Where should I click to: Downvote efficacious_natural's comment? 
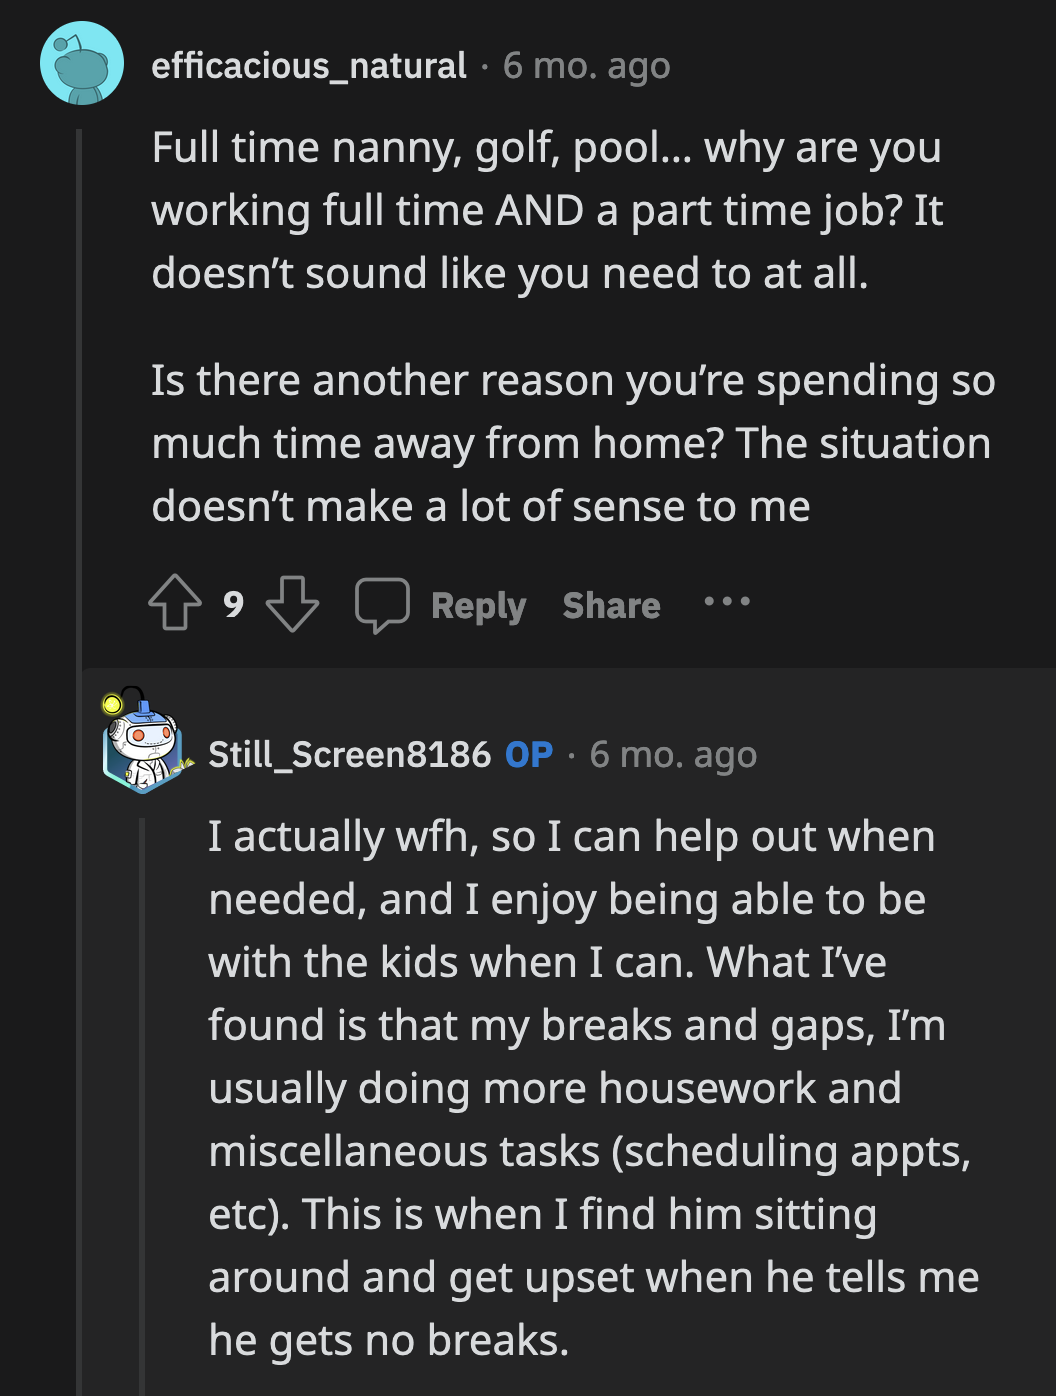click(293, 603)
